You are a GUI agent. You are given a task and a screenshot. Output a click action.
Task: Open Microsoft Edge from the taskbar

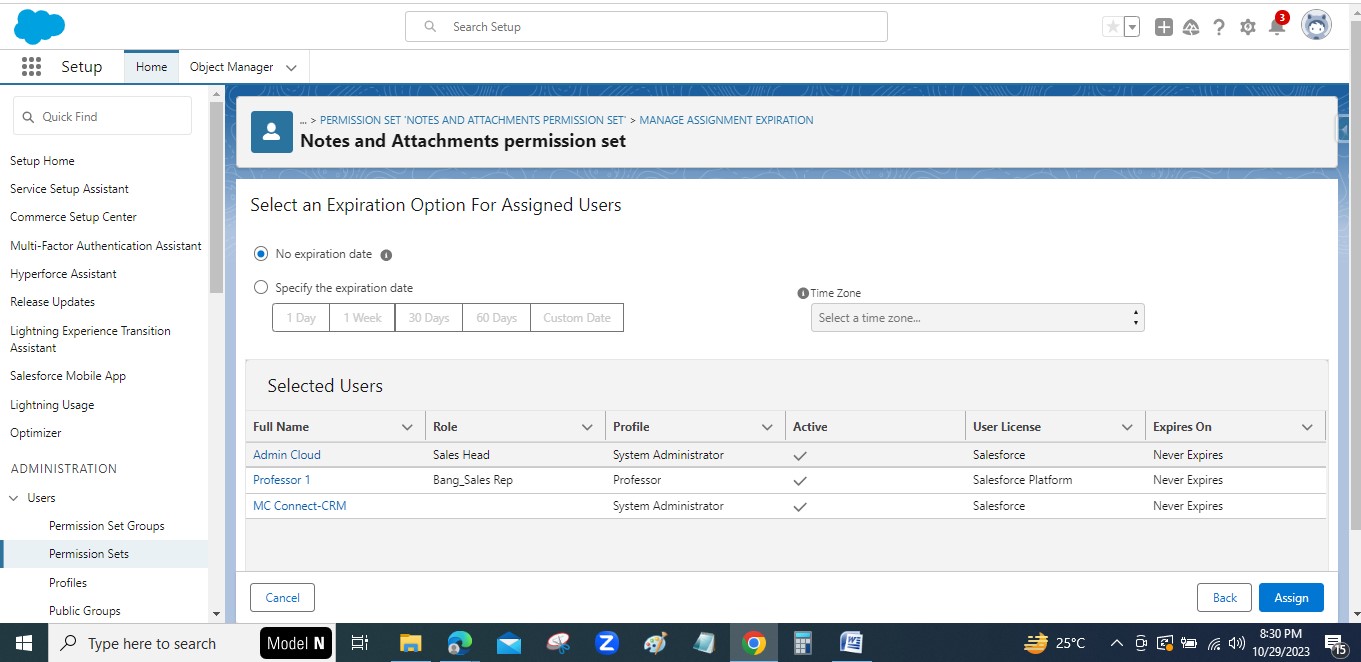(x=459, y=643)
